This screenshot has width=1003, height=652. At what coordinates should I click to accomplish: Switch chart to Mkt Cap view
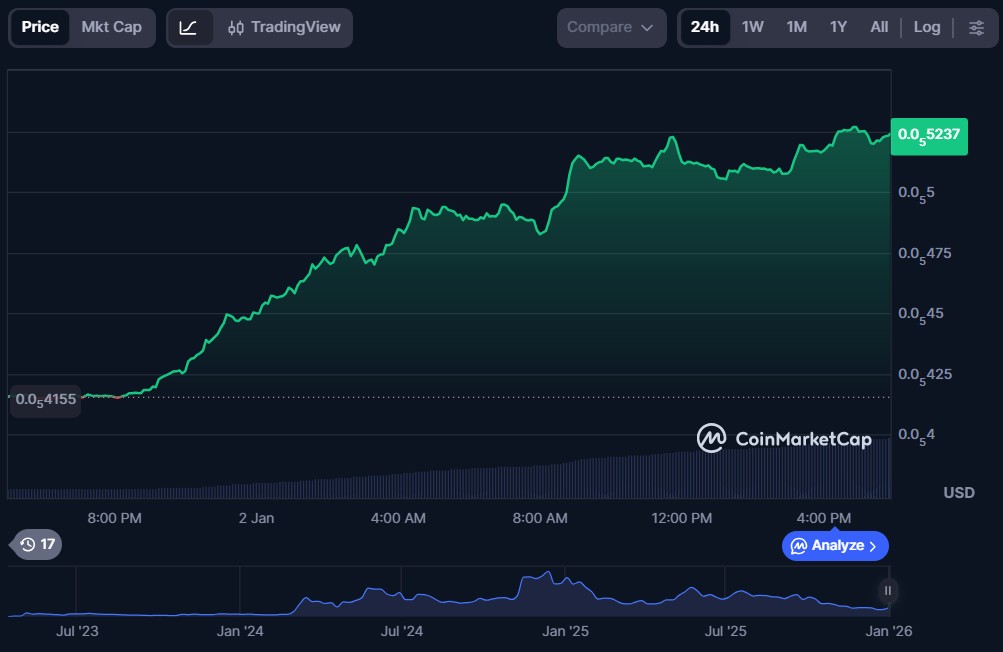(x=112, y=27)
